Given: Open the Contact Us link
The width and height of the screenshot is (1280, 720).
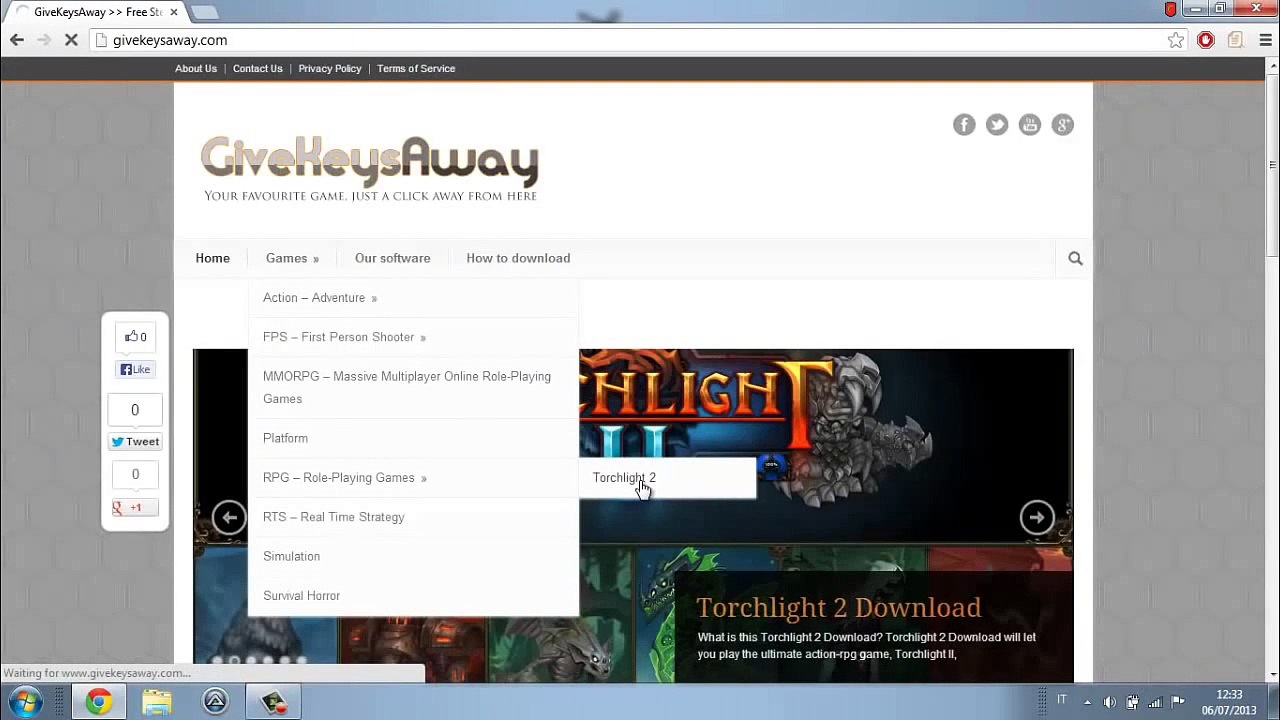Looking at the screenshot, I should tap(257, 69).
